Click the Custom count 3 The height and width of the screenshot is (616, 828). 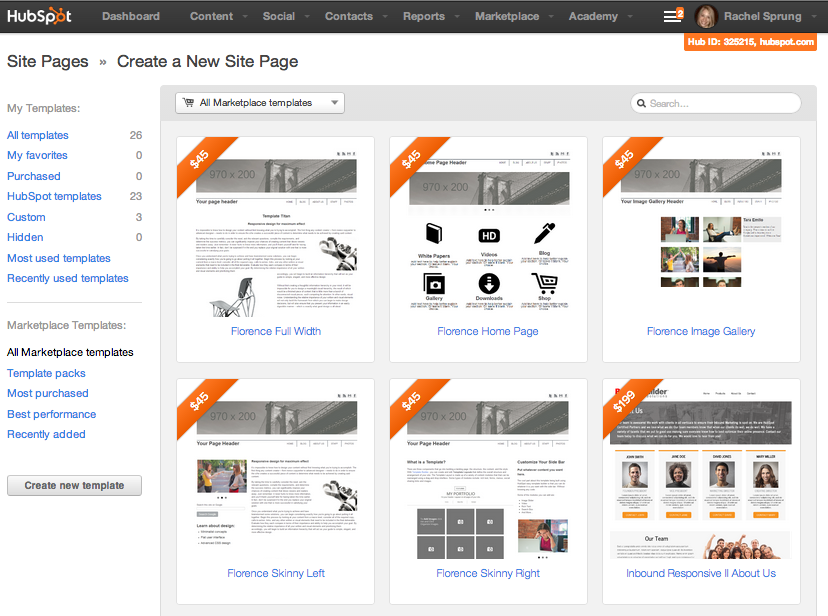(x=139, y=217)
